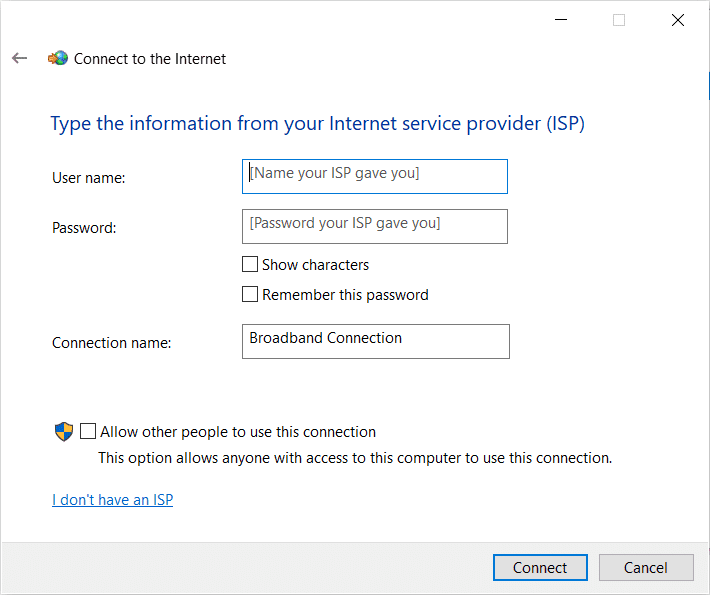This screenshot has height=595, width=710.
Task: Open the "I don't have an ISP" link
Action: [112, 500]
